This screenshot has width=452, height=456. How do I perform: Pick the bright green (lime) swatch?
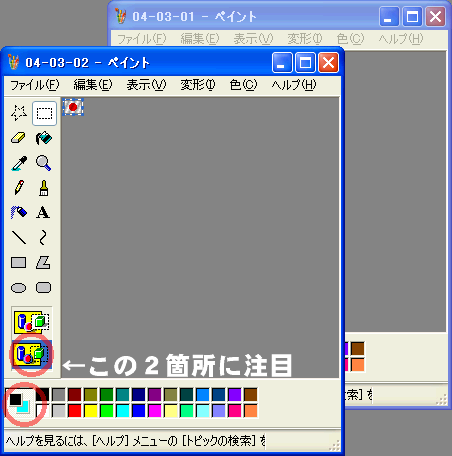(107, 411)
